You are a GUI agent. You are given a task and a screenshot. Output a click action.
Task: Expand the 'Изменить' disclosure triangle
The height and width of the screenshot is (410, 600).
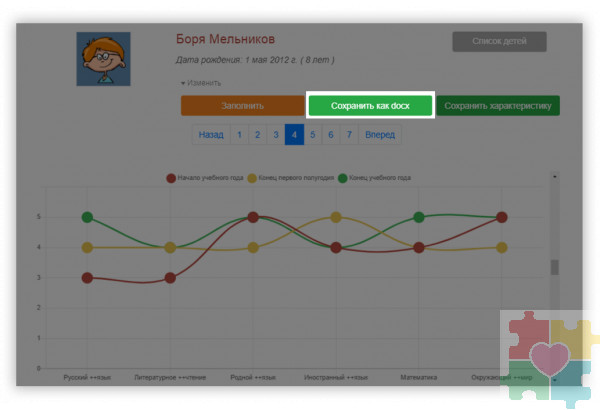(183, 83)
